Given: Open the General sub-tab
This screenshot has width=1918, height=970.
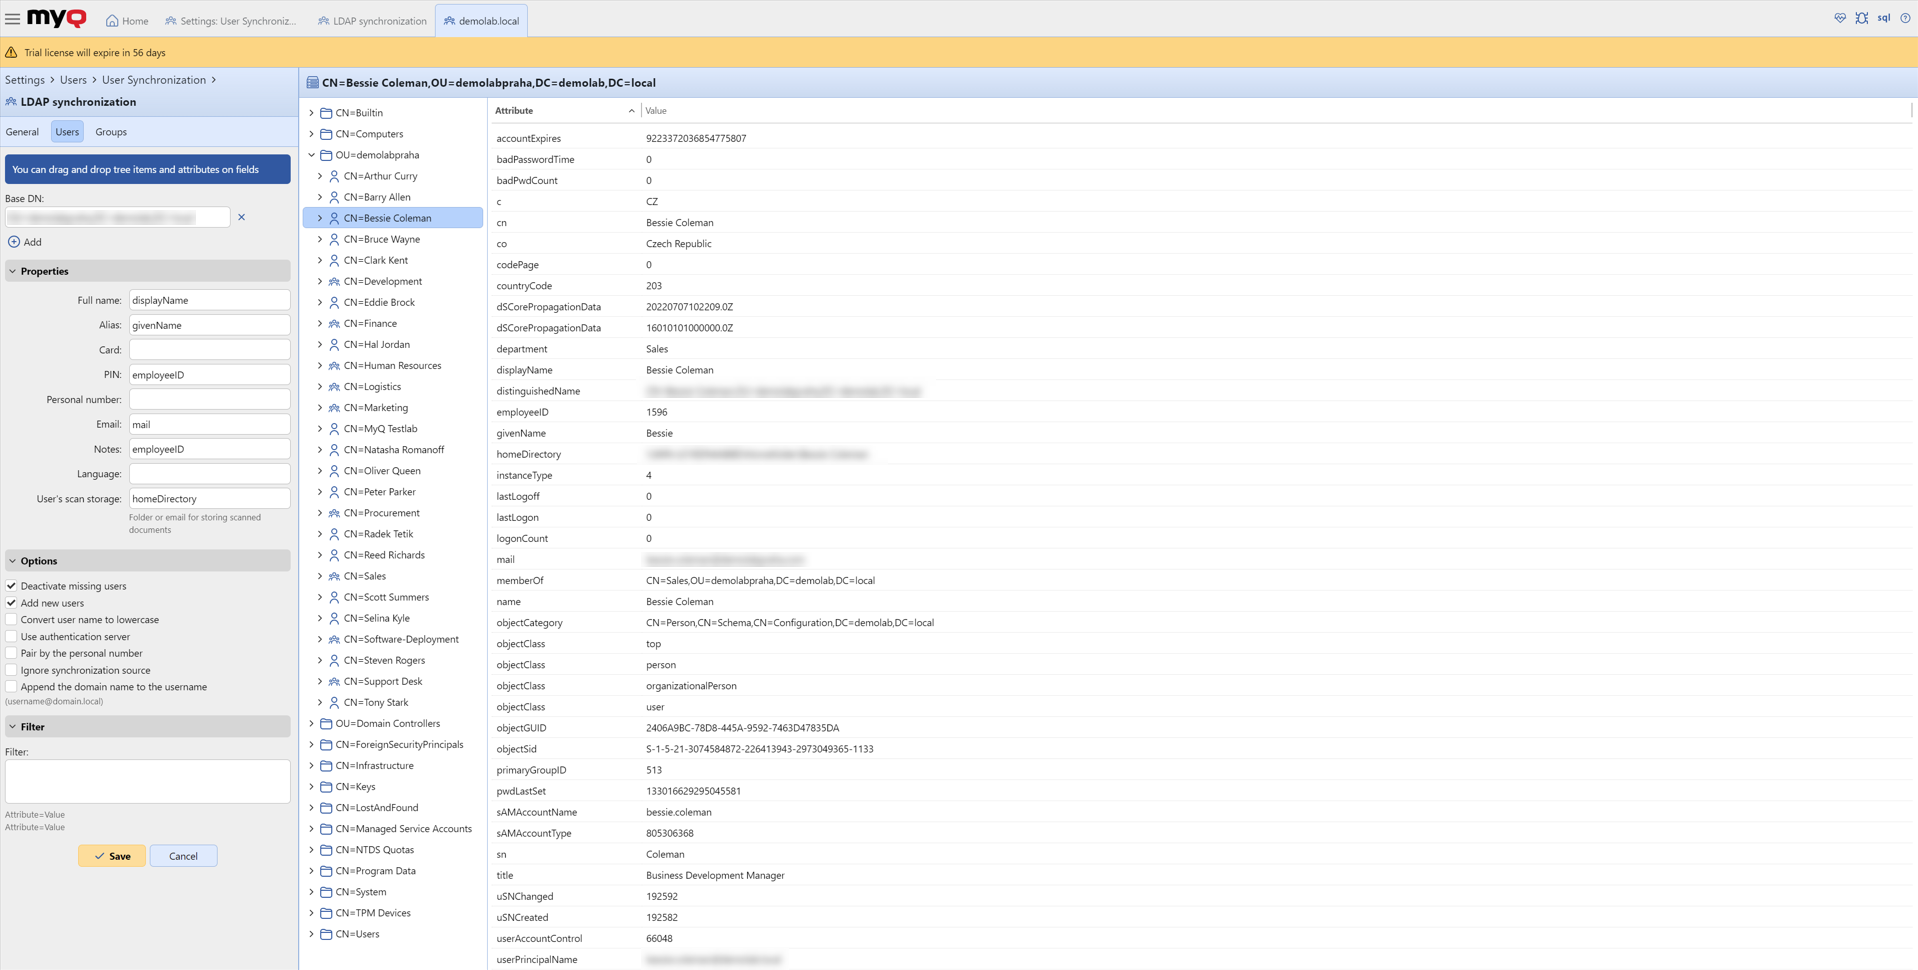Looking at the screenshot, I should click(22, 132).
